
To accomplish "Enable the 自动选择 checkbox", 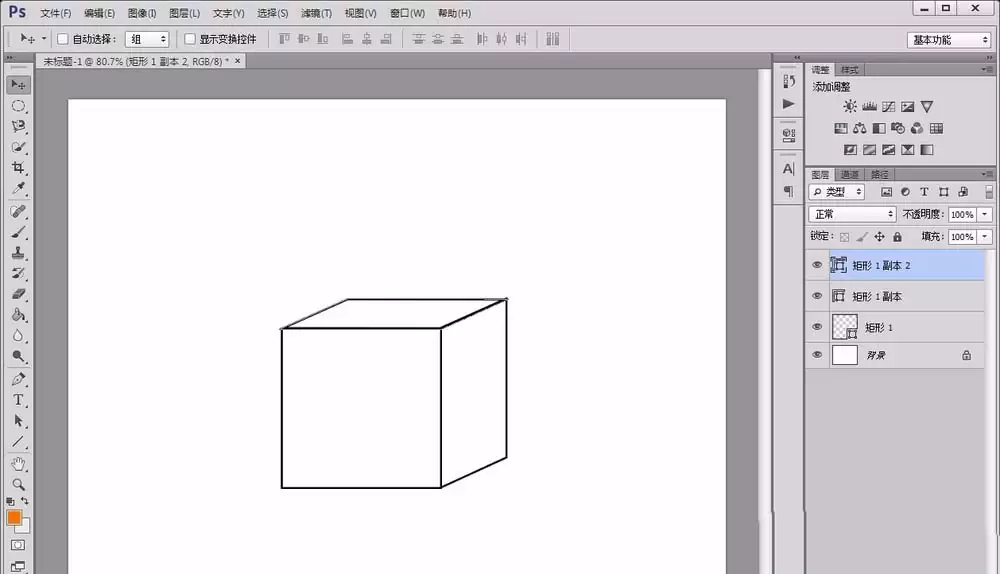I will [62, 39].
